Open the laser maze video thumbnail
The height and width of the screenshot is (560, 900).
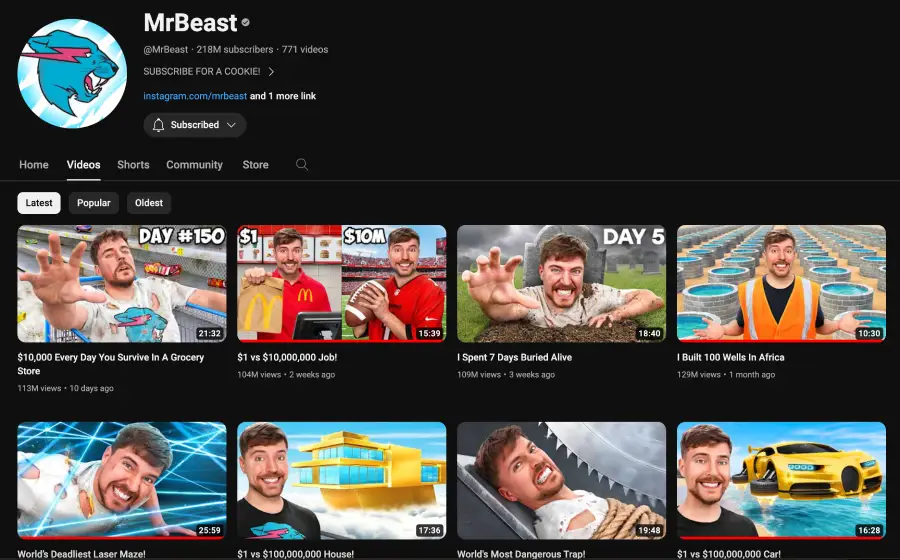tap(122, 481)
